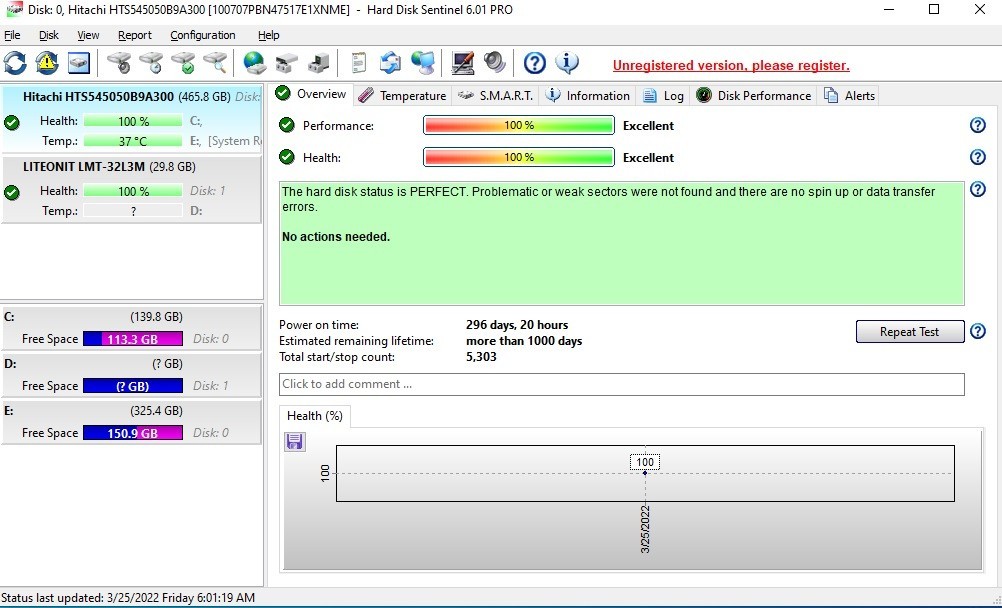Click the save icon above health graph

click(295, 441)
